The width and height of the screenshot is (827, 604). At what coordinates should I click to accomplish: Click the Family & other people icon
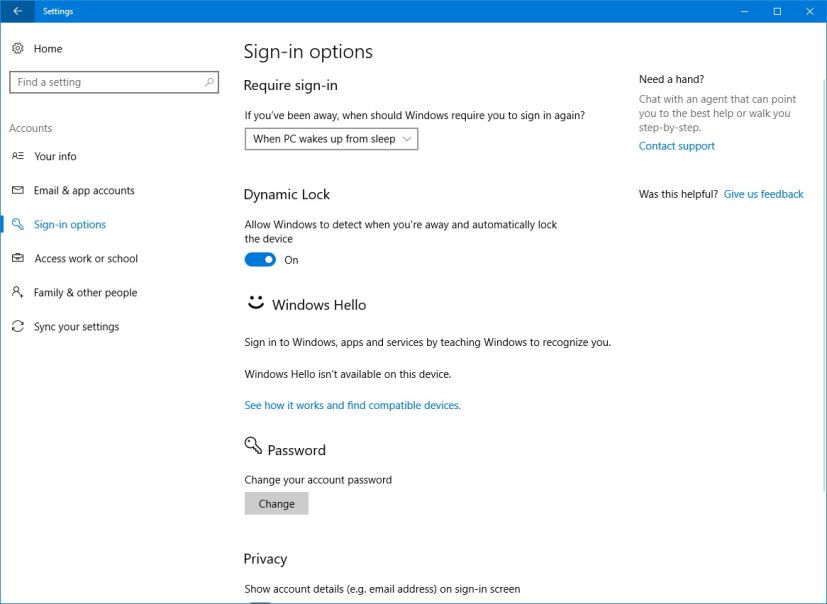[18, 293]
